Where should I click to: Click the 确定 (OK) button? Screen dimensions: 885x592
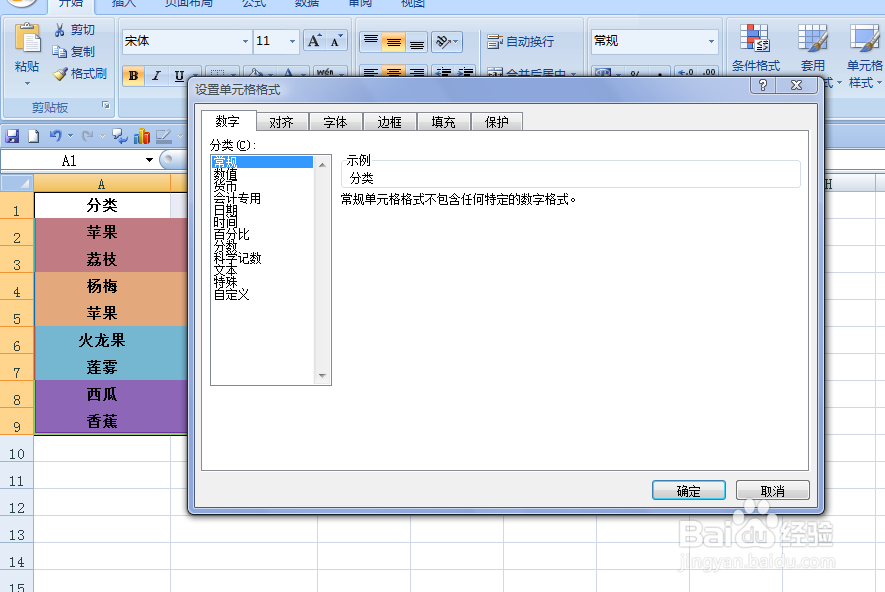pyautogui.click(x=689, y=490)
